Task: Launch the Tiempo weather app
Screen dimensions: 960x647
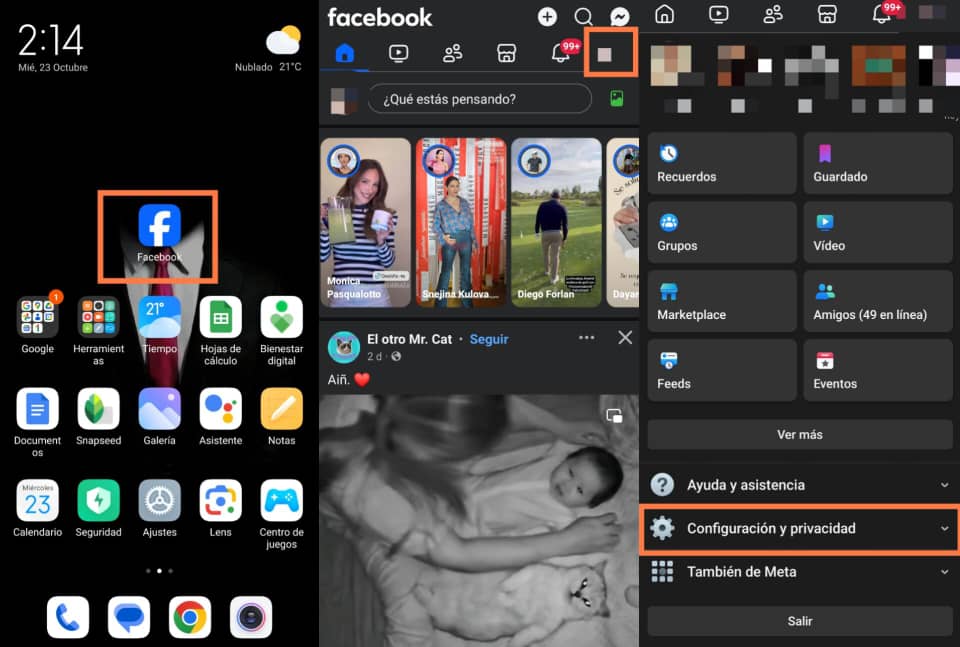Action: (x=159, y=317)
